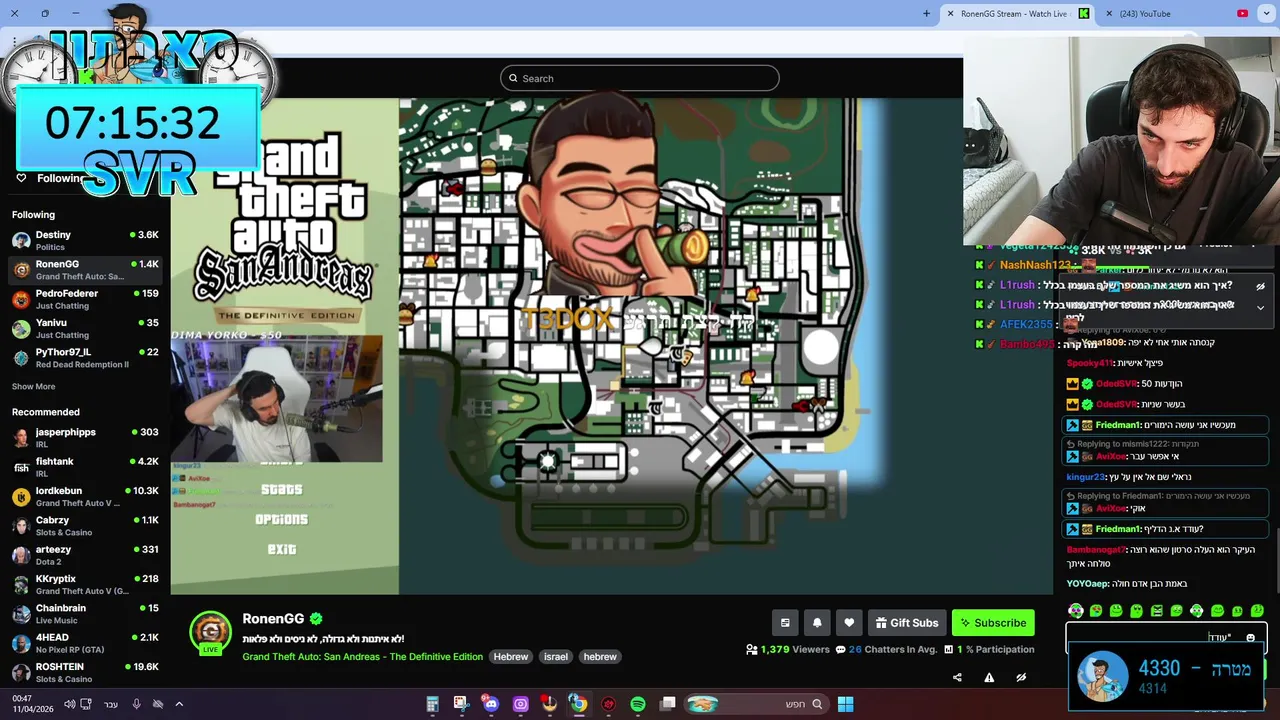The height and width of the screenshot is (720, 1280).
Task: Click the language indicator in system tray
Action: click(x=111, y=704)
